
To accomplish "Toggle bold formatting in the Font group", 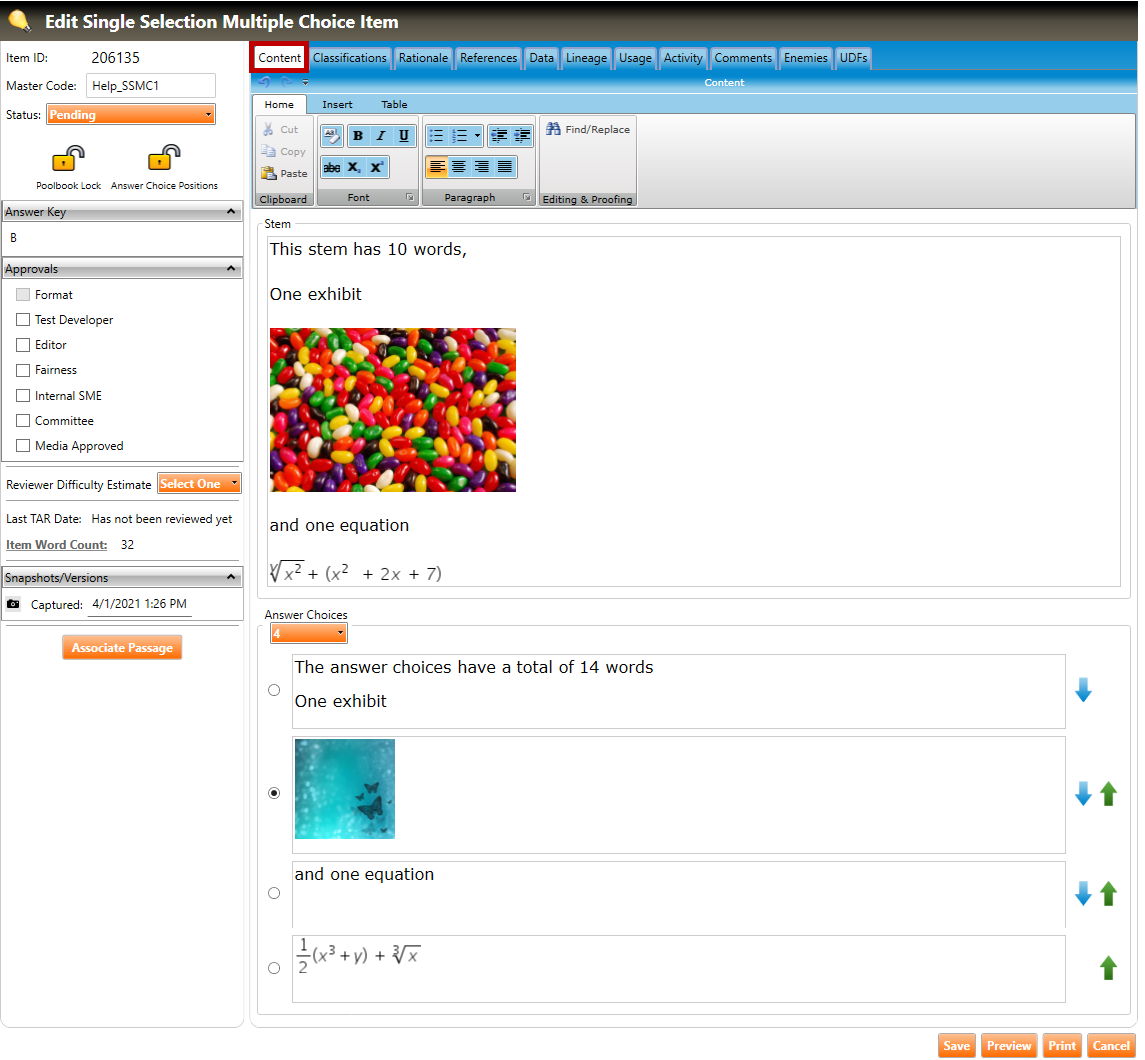I will [x=358, y=136].
